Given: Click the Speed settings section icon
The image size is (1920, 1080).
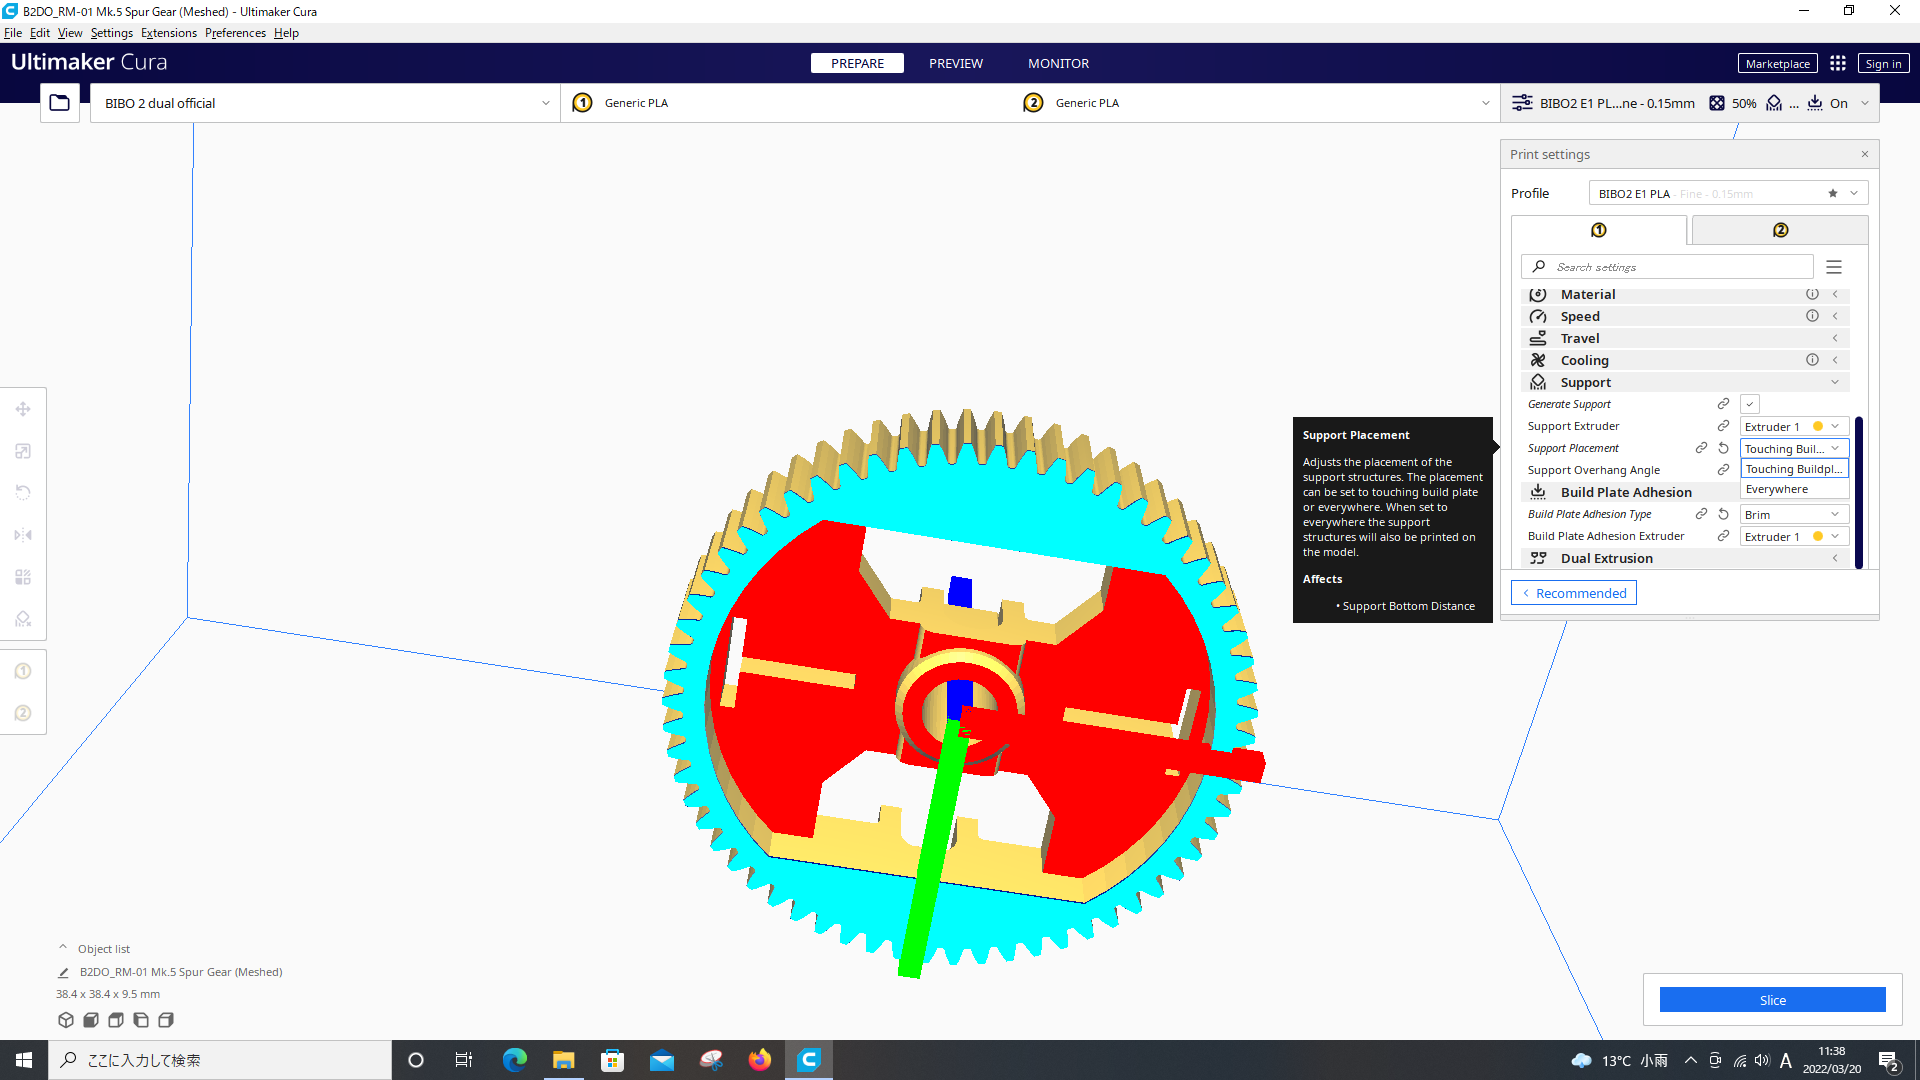Looking at the screenshot, I should pyautogui.click(x=1538, y=316).
